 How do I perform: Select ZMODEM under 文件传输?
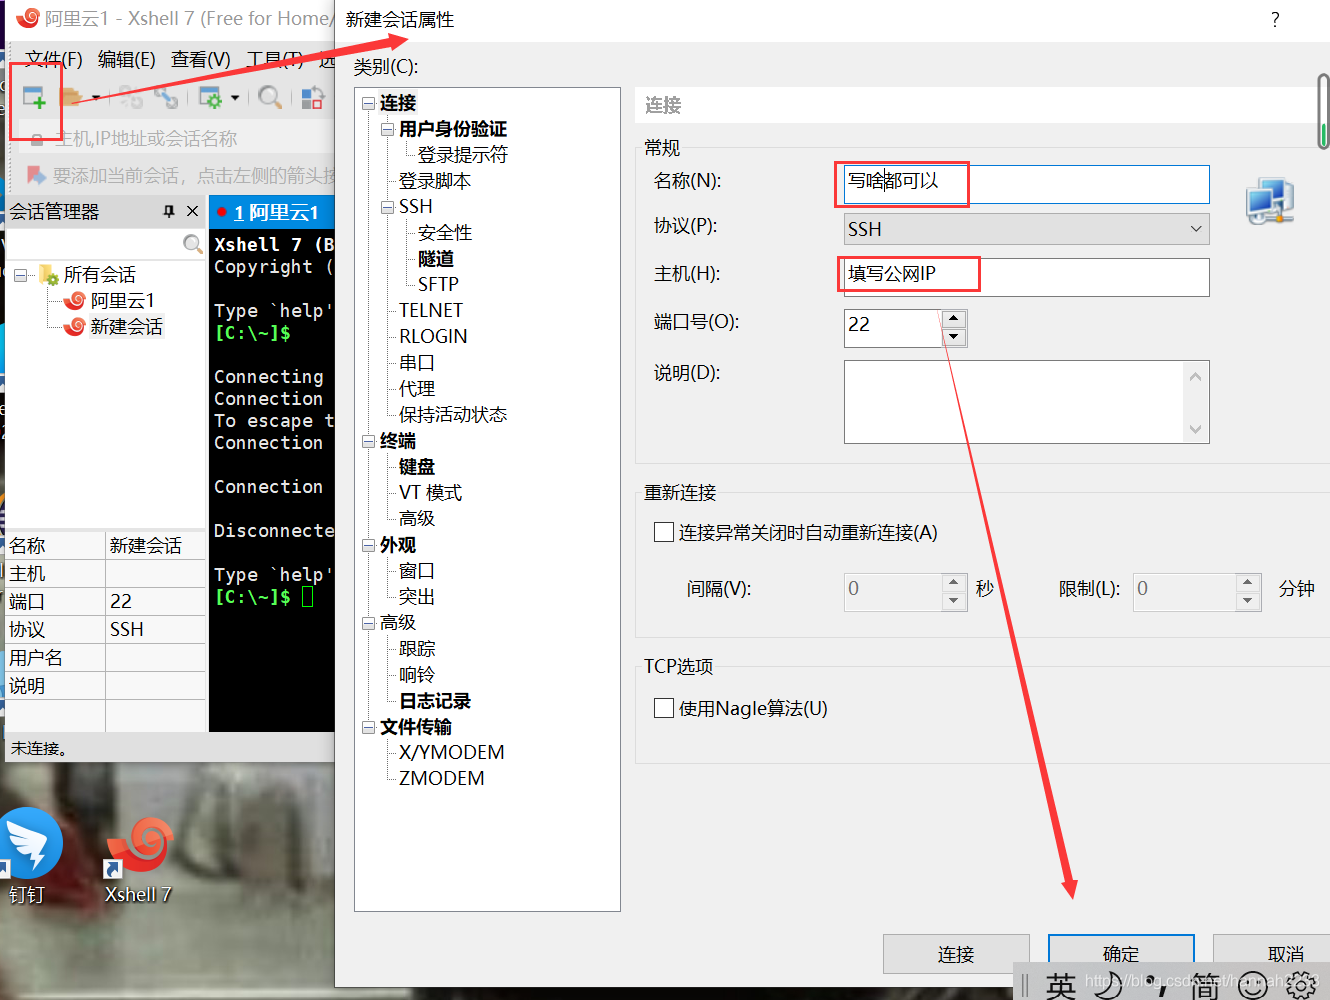[441, 778]
